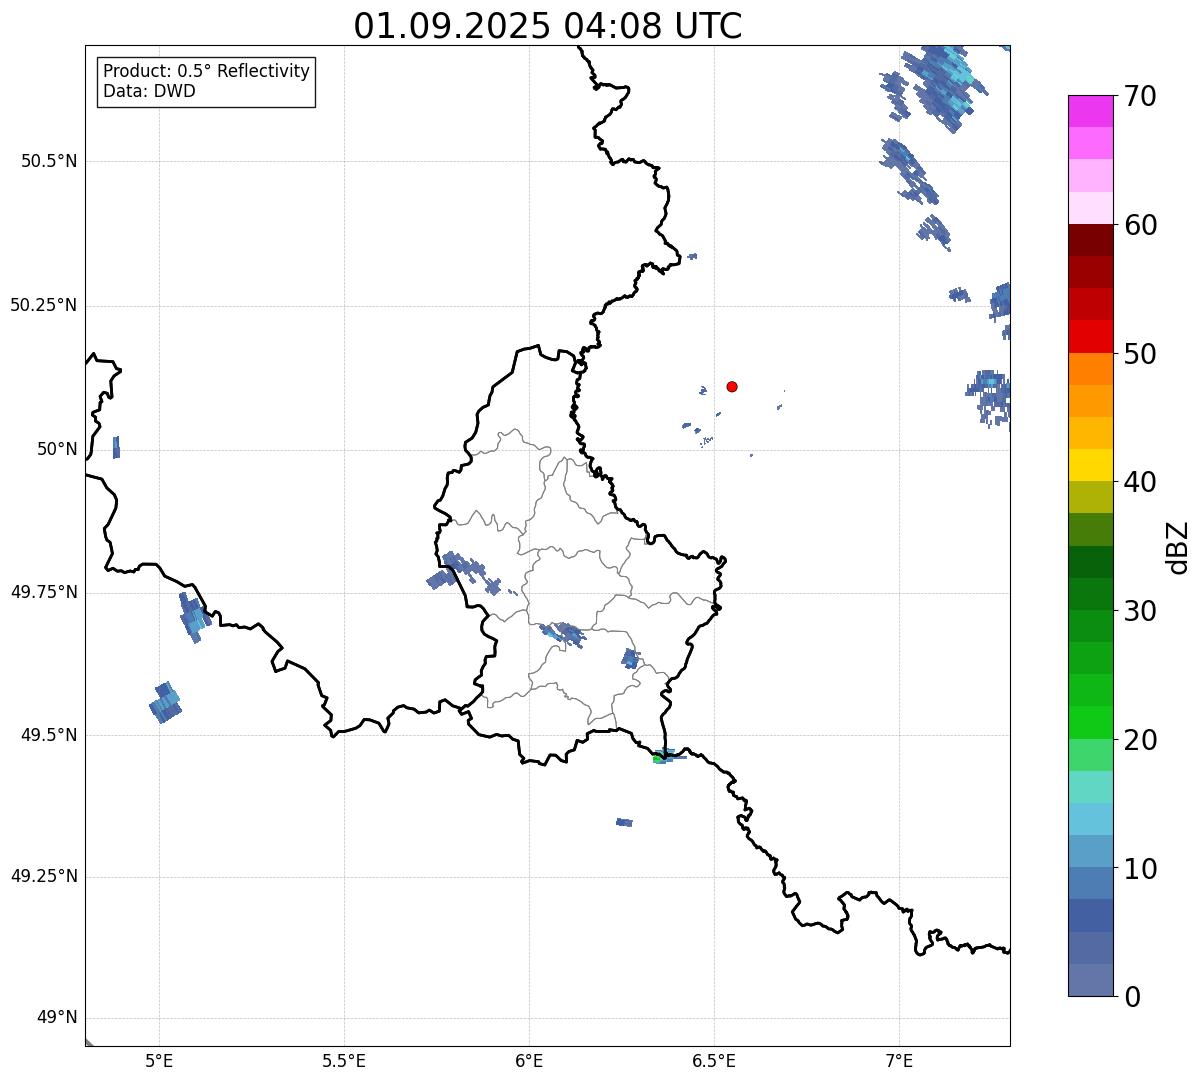Click the red station marker dot
Image resolution: width=1202 pixels, height=1081 pixels.
[732, 387]
